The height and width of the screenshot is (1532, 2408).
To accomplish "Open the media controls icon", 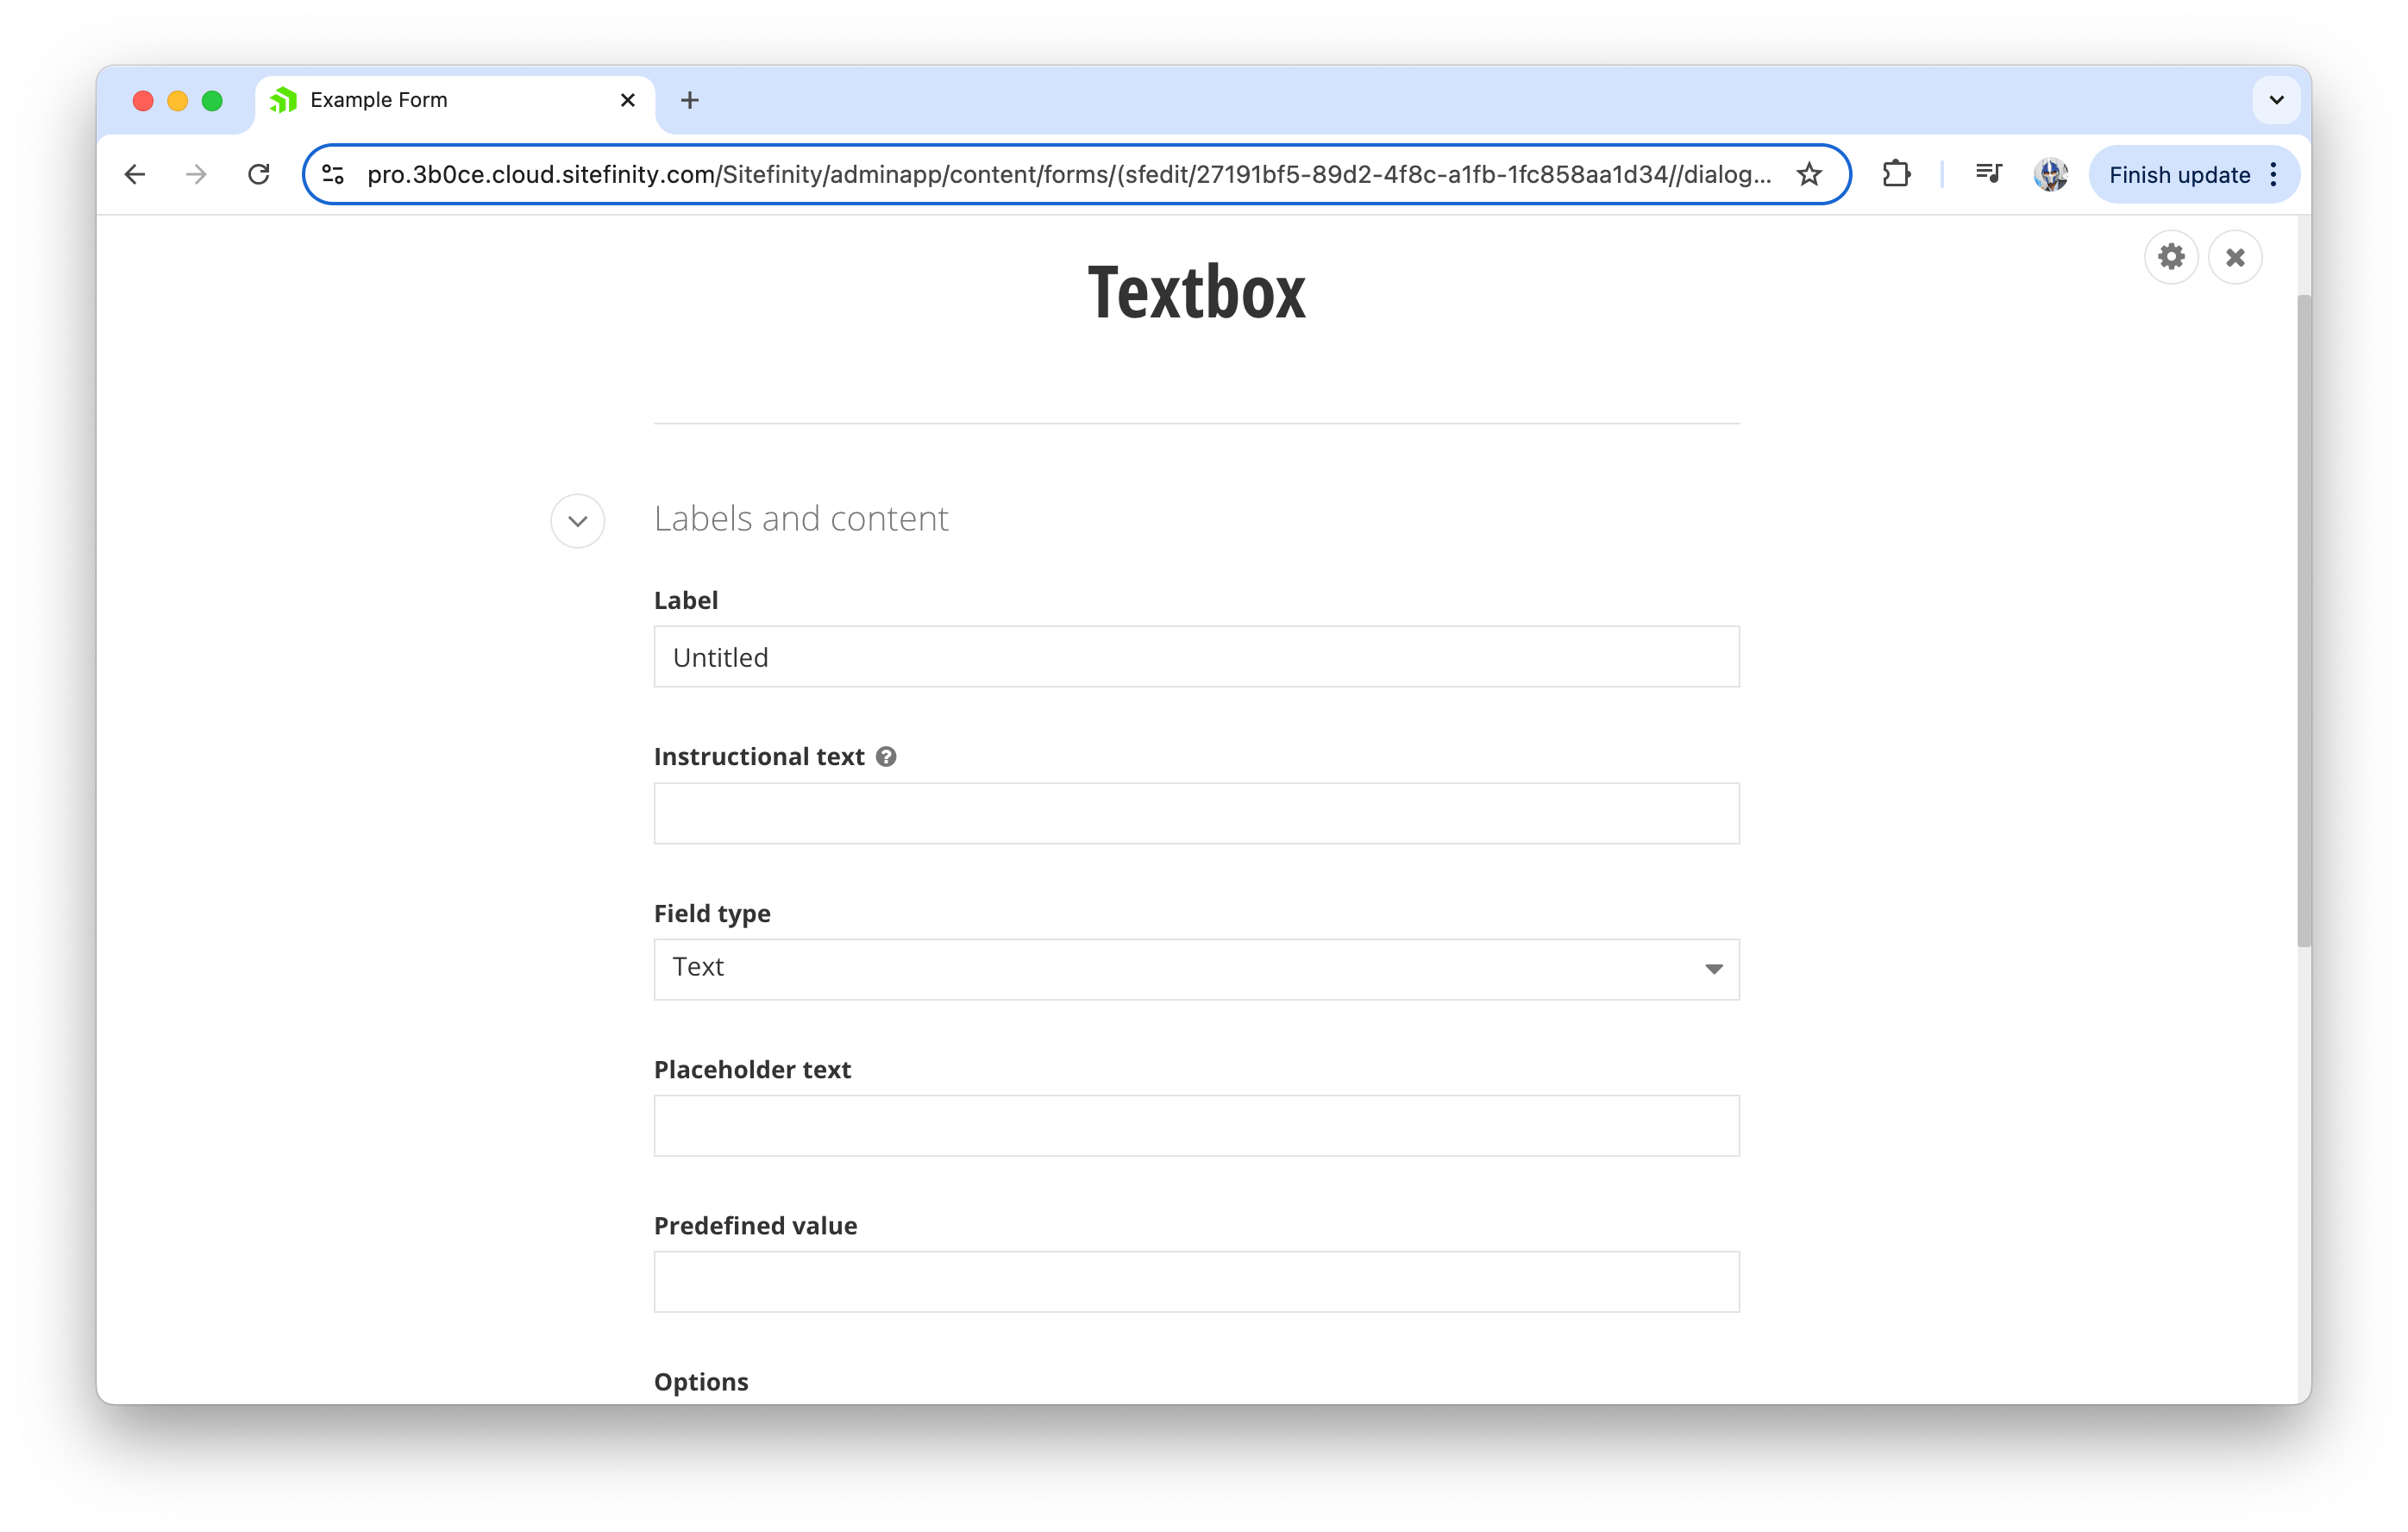I will 1988,175.
